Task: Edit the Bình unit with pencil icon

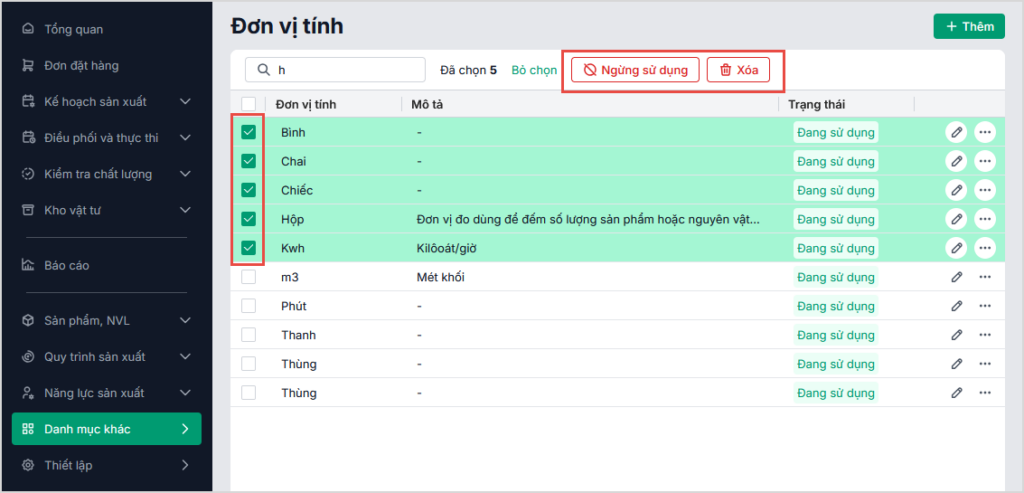Action: [x=956, y=133]
